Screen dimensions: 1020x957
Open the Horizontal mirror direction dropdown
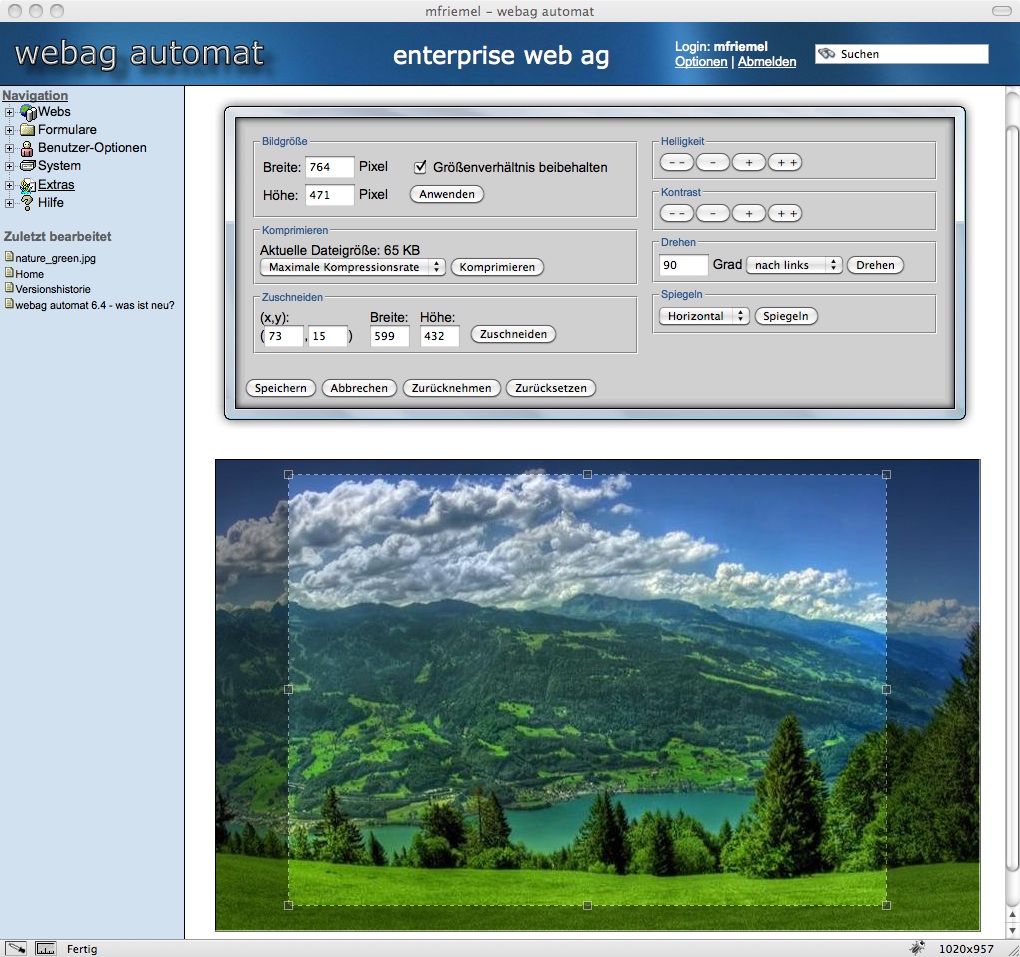click(704, 316)
